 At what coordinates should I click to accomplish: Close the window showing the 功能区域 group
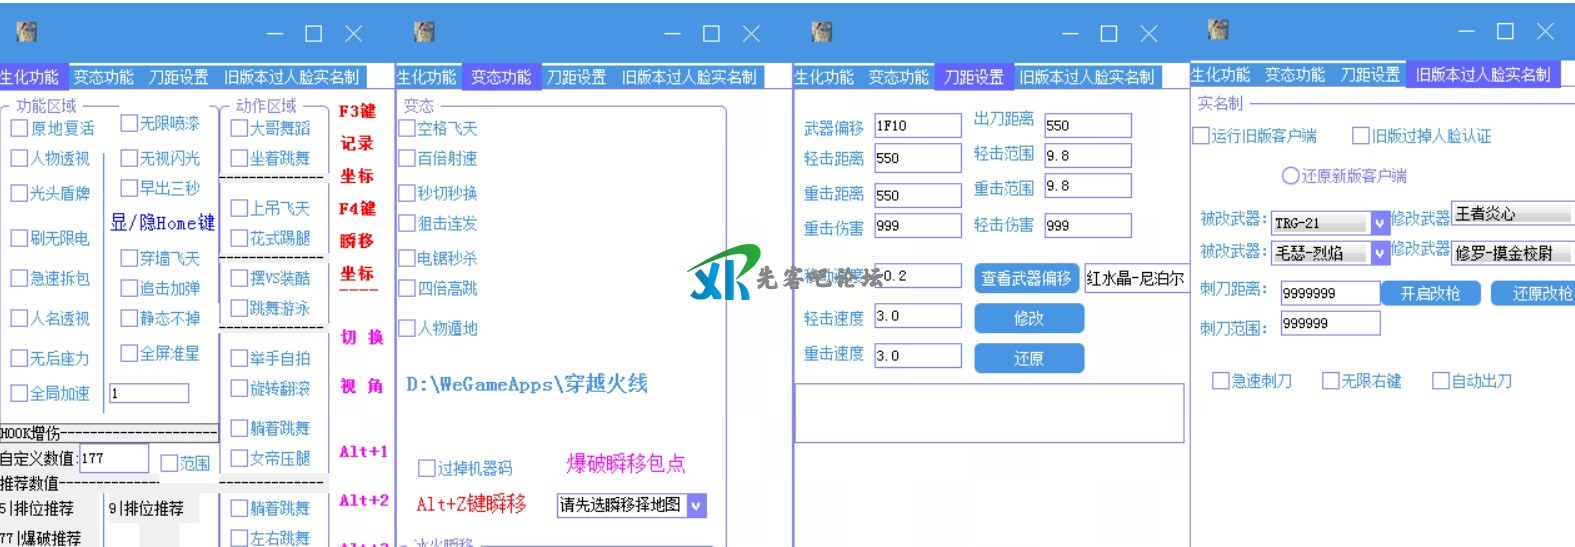tap(353, 34)
